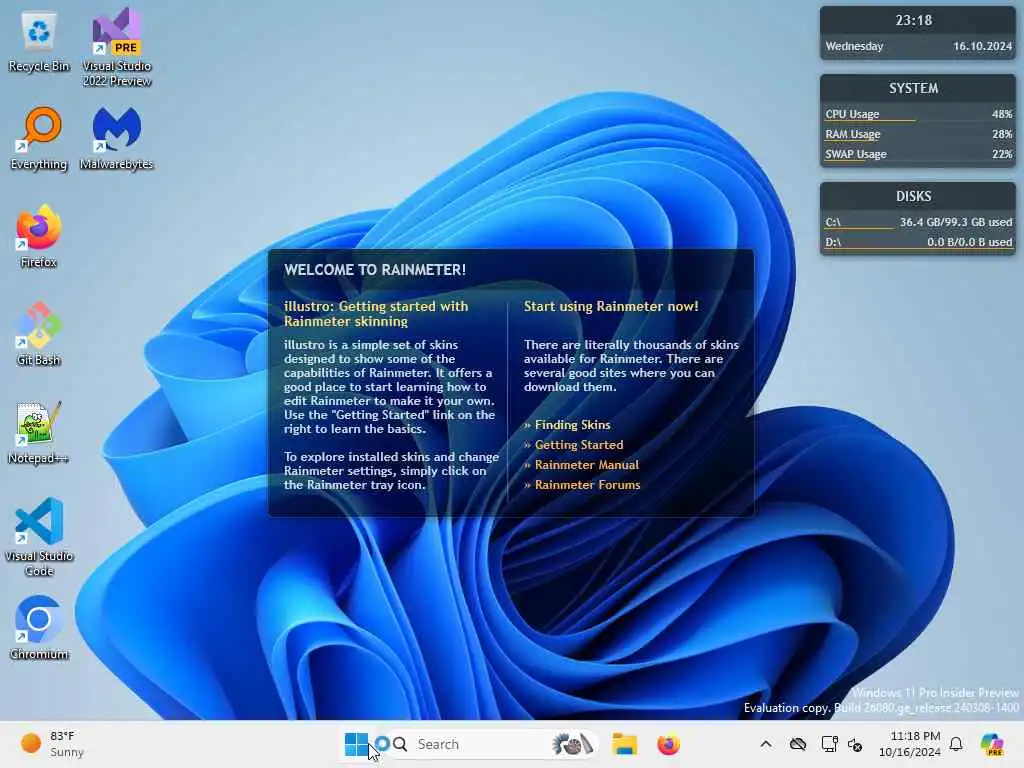
Task: Open the Git Bash desktop icon
Action: click(39, 334)
